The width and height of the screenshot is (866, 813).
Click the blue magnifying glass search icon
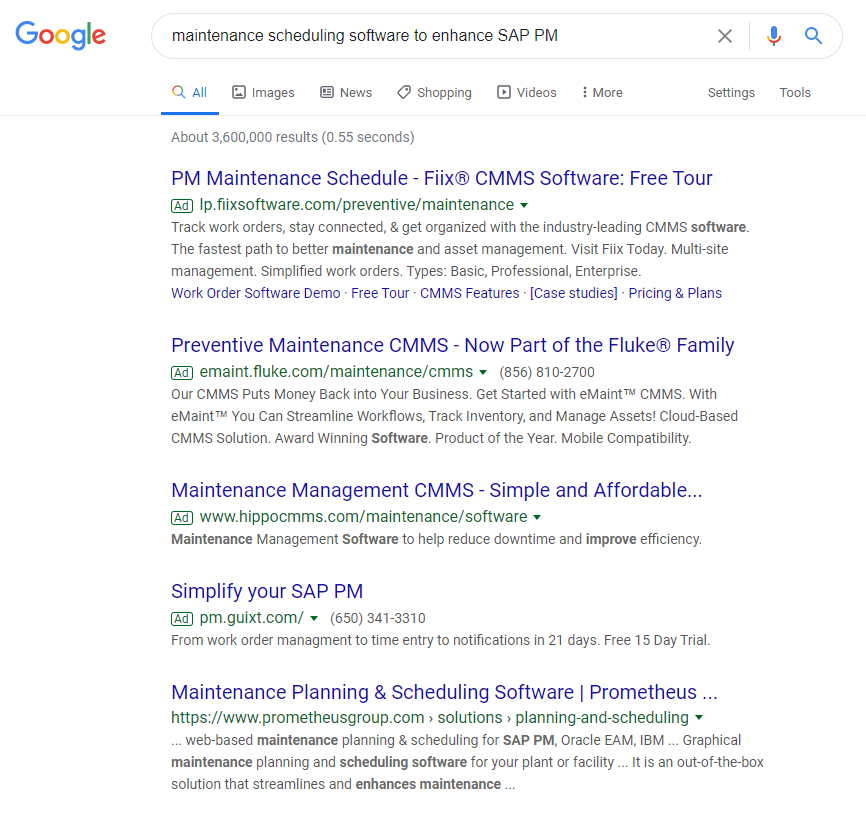813,35
